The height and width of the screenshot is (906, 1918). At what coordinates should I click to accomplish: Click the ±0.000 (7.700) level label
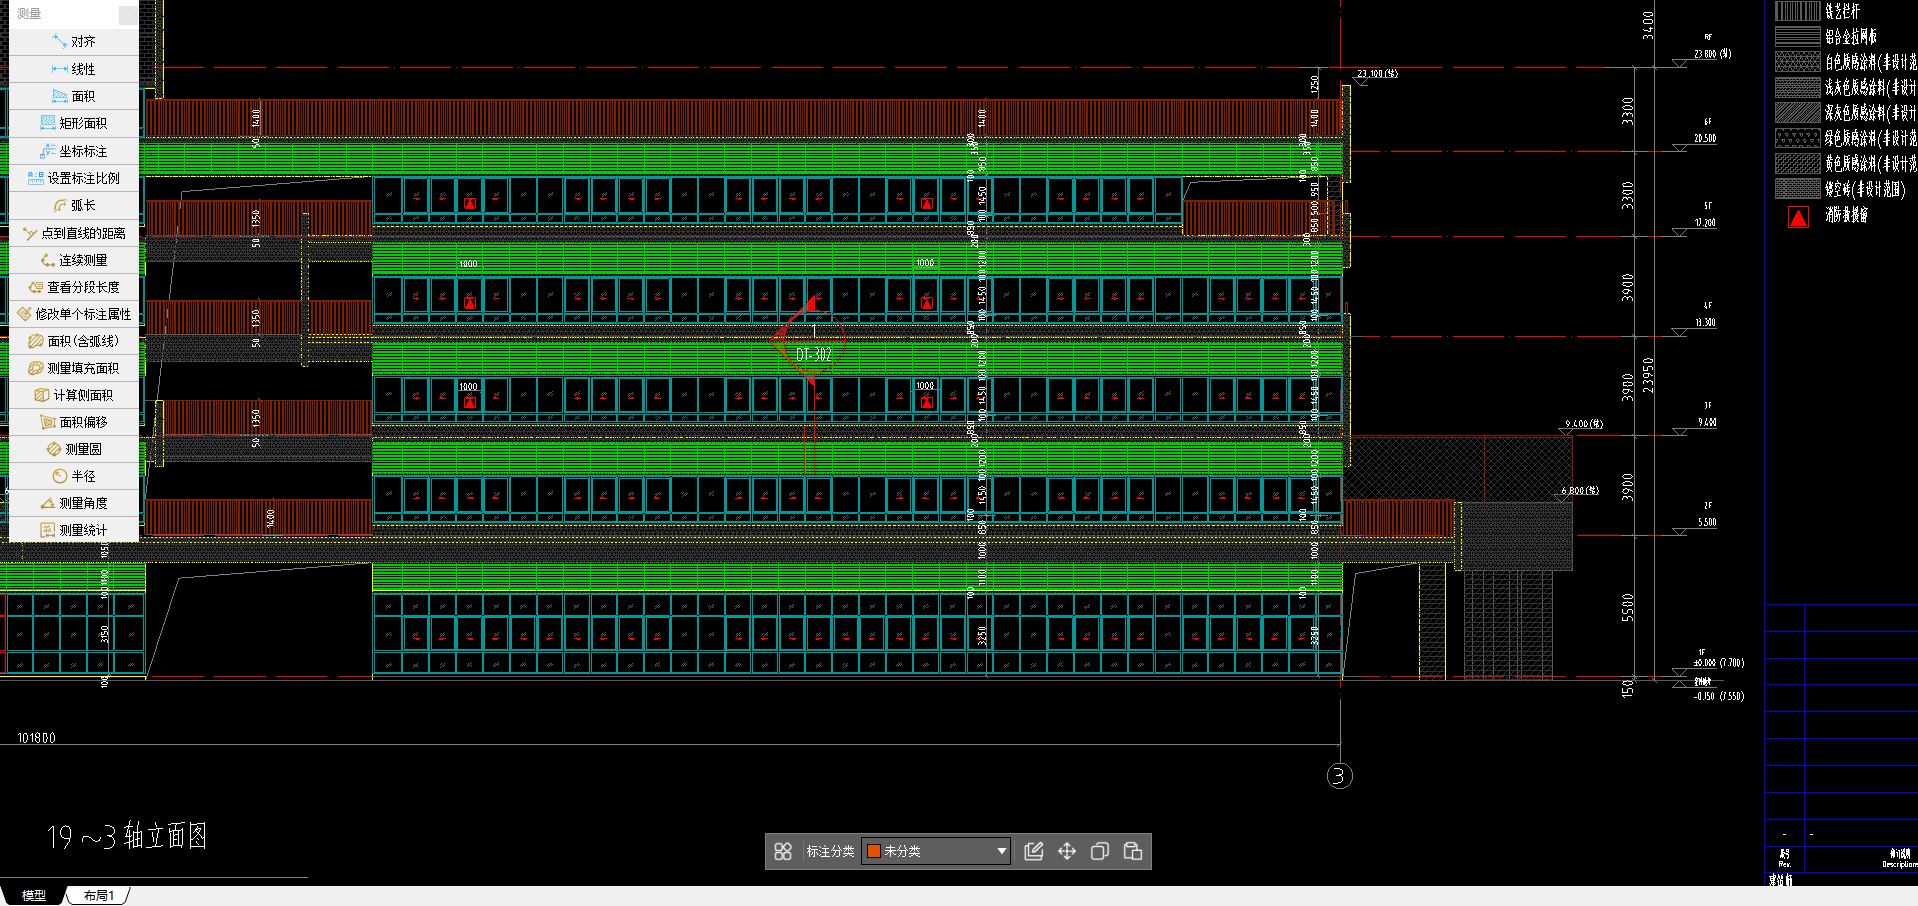tap(1718, 663)
